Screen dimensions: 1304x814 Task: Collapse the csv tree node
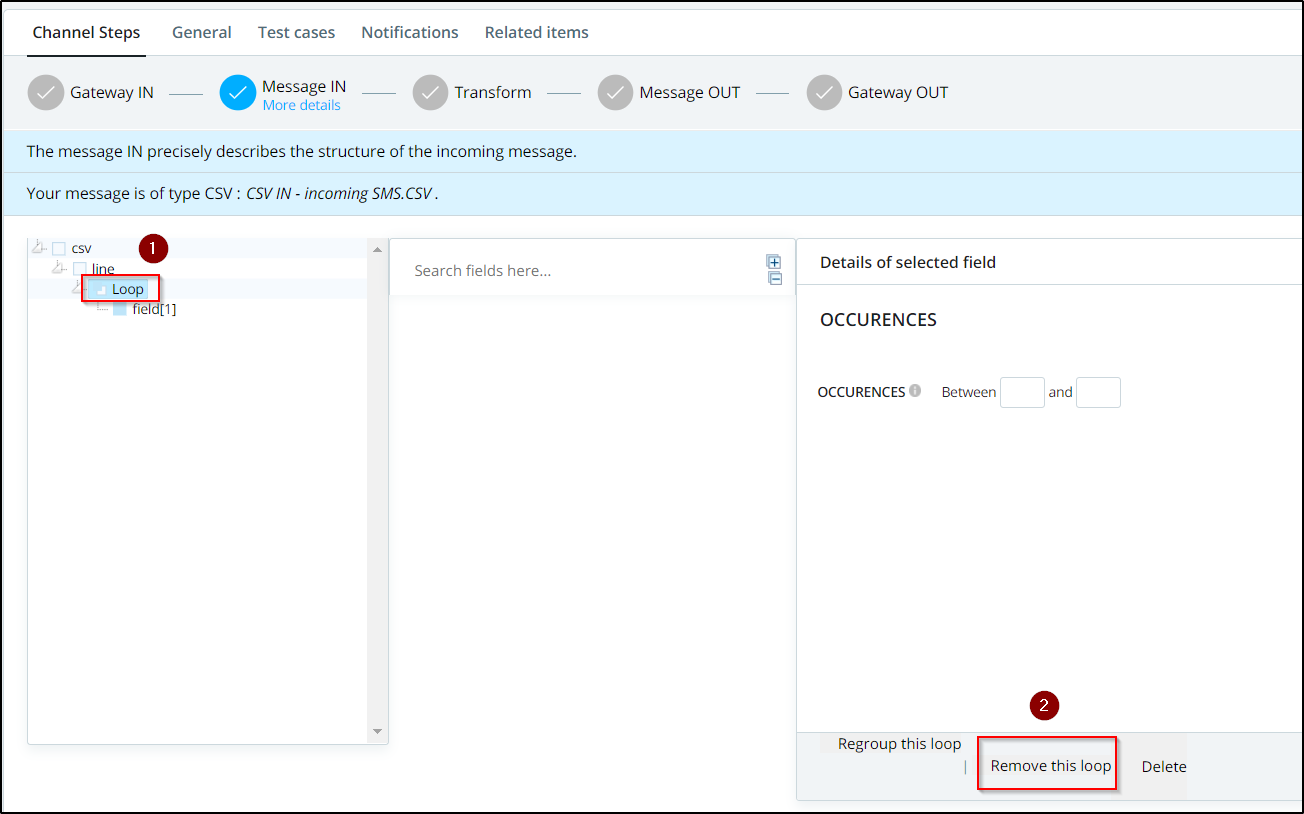click(39, 247)
